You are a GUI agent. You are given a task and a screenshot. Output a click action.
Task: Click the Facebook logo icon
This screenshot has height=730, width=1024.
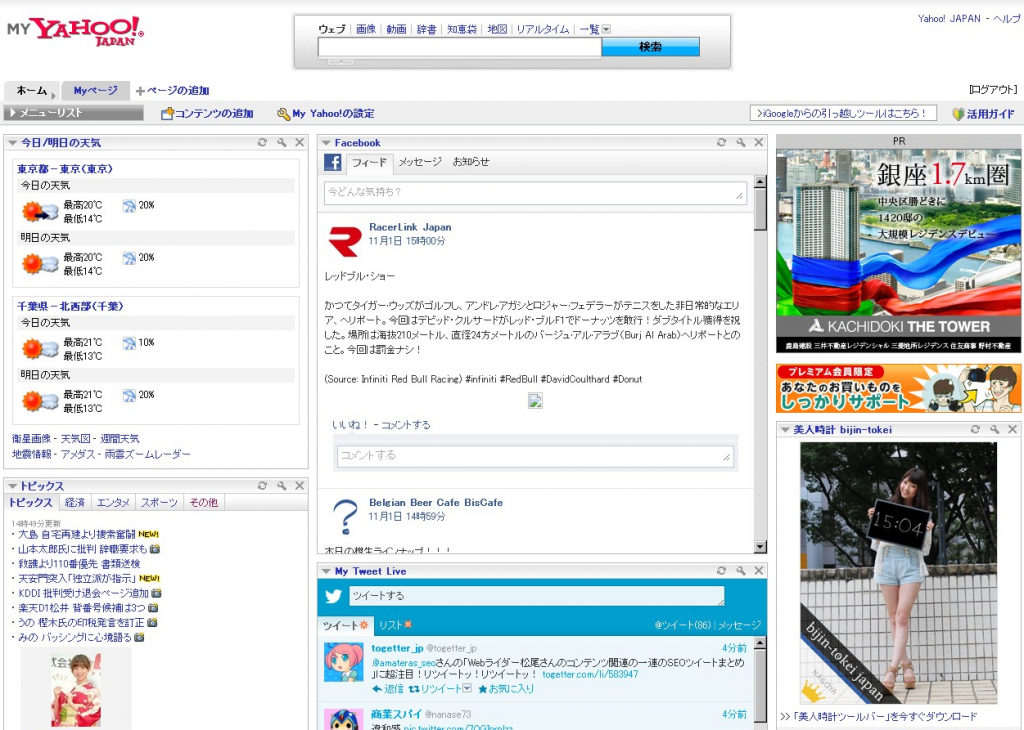click(x=333, y=162)
